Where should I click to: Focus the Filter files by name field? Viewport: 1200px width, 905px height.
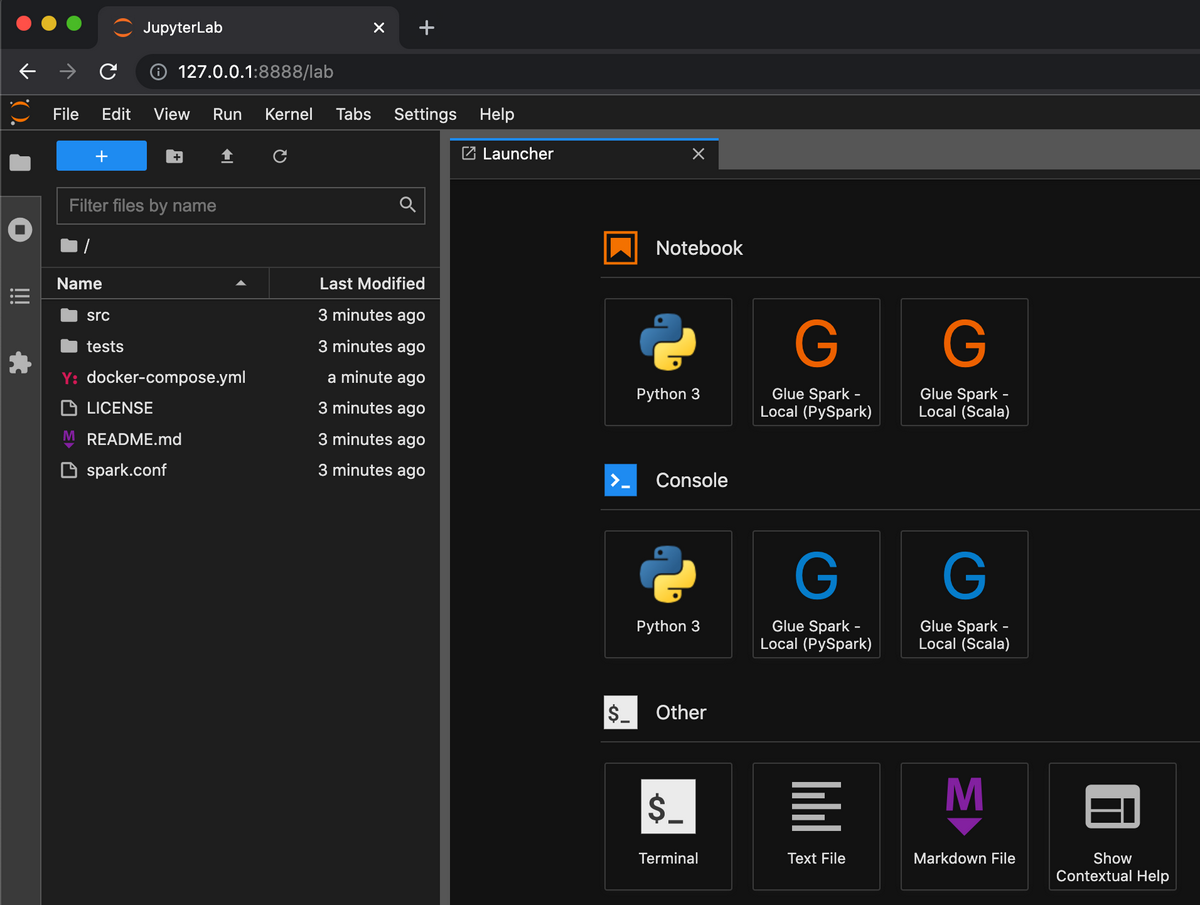coord(241,205)
